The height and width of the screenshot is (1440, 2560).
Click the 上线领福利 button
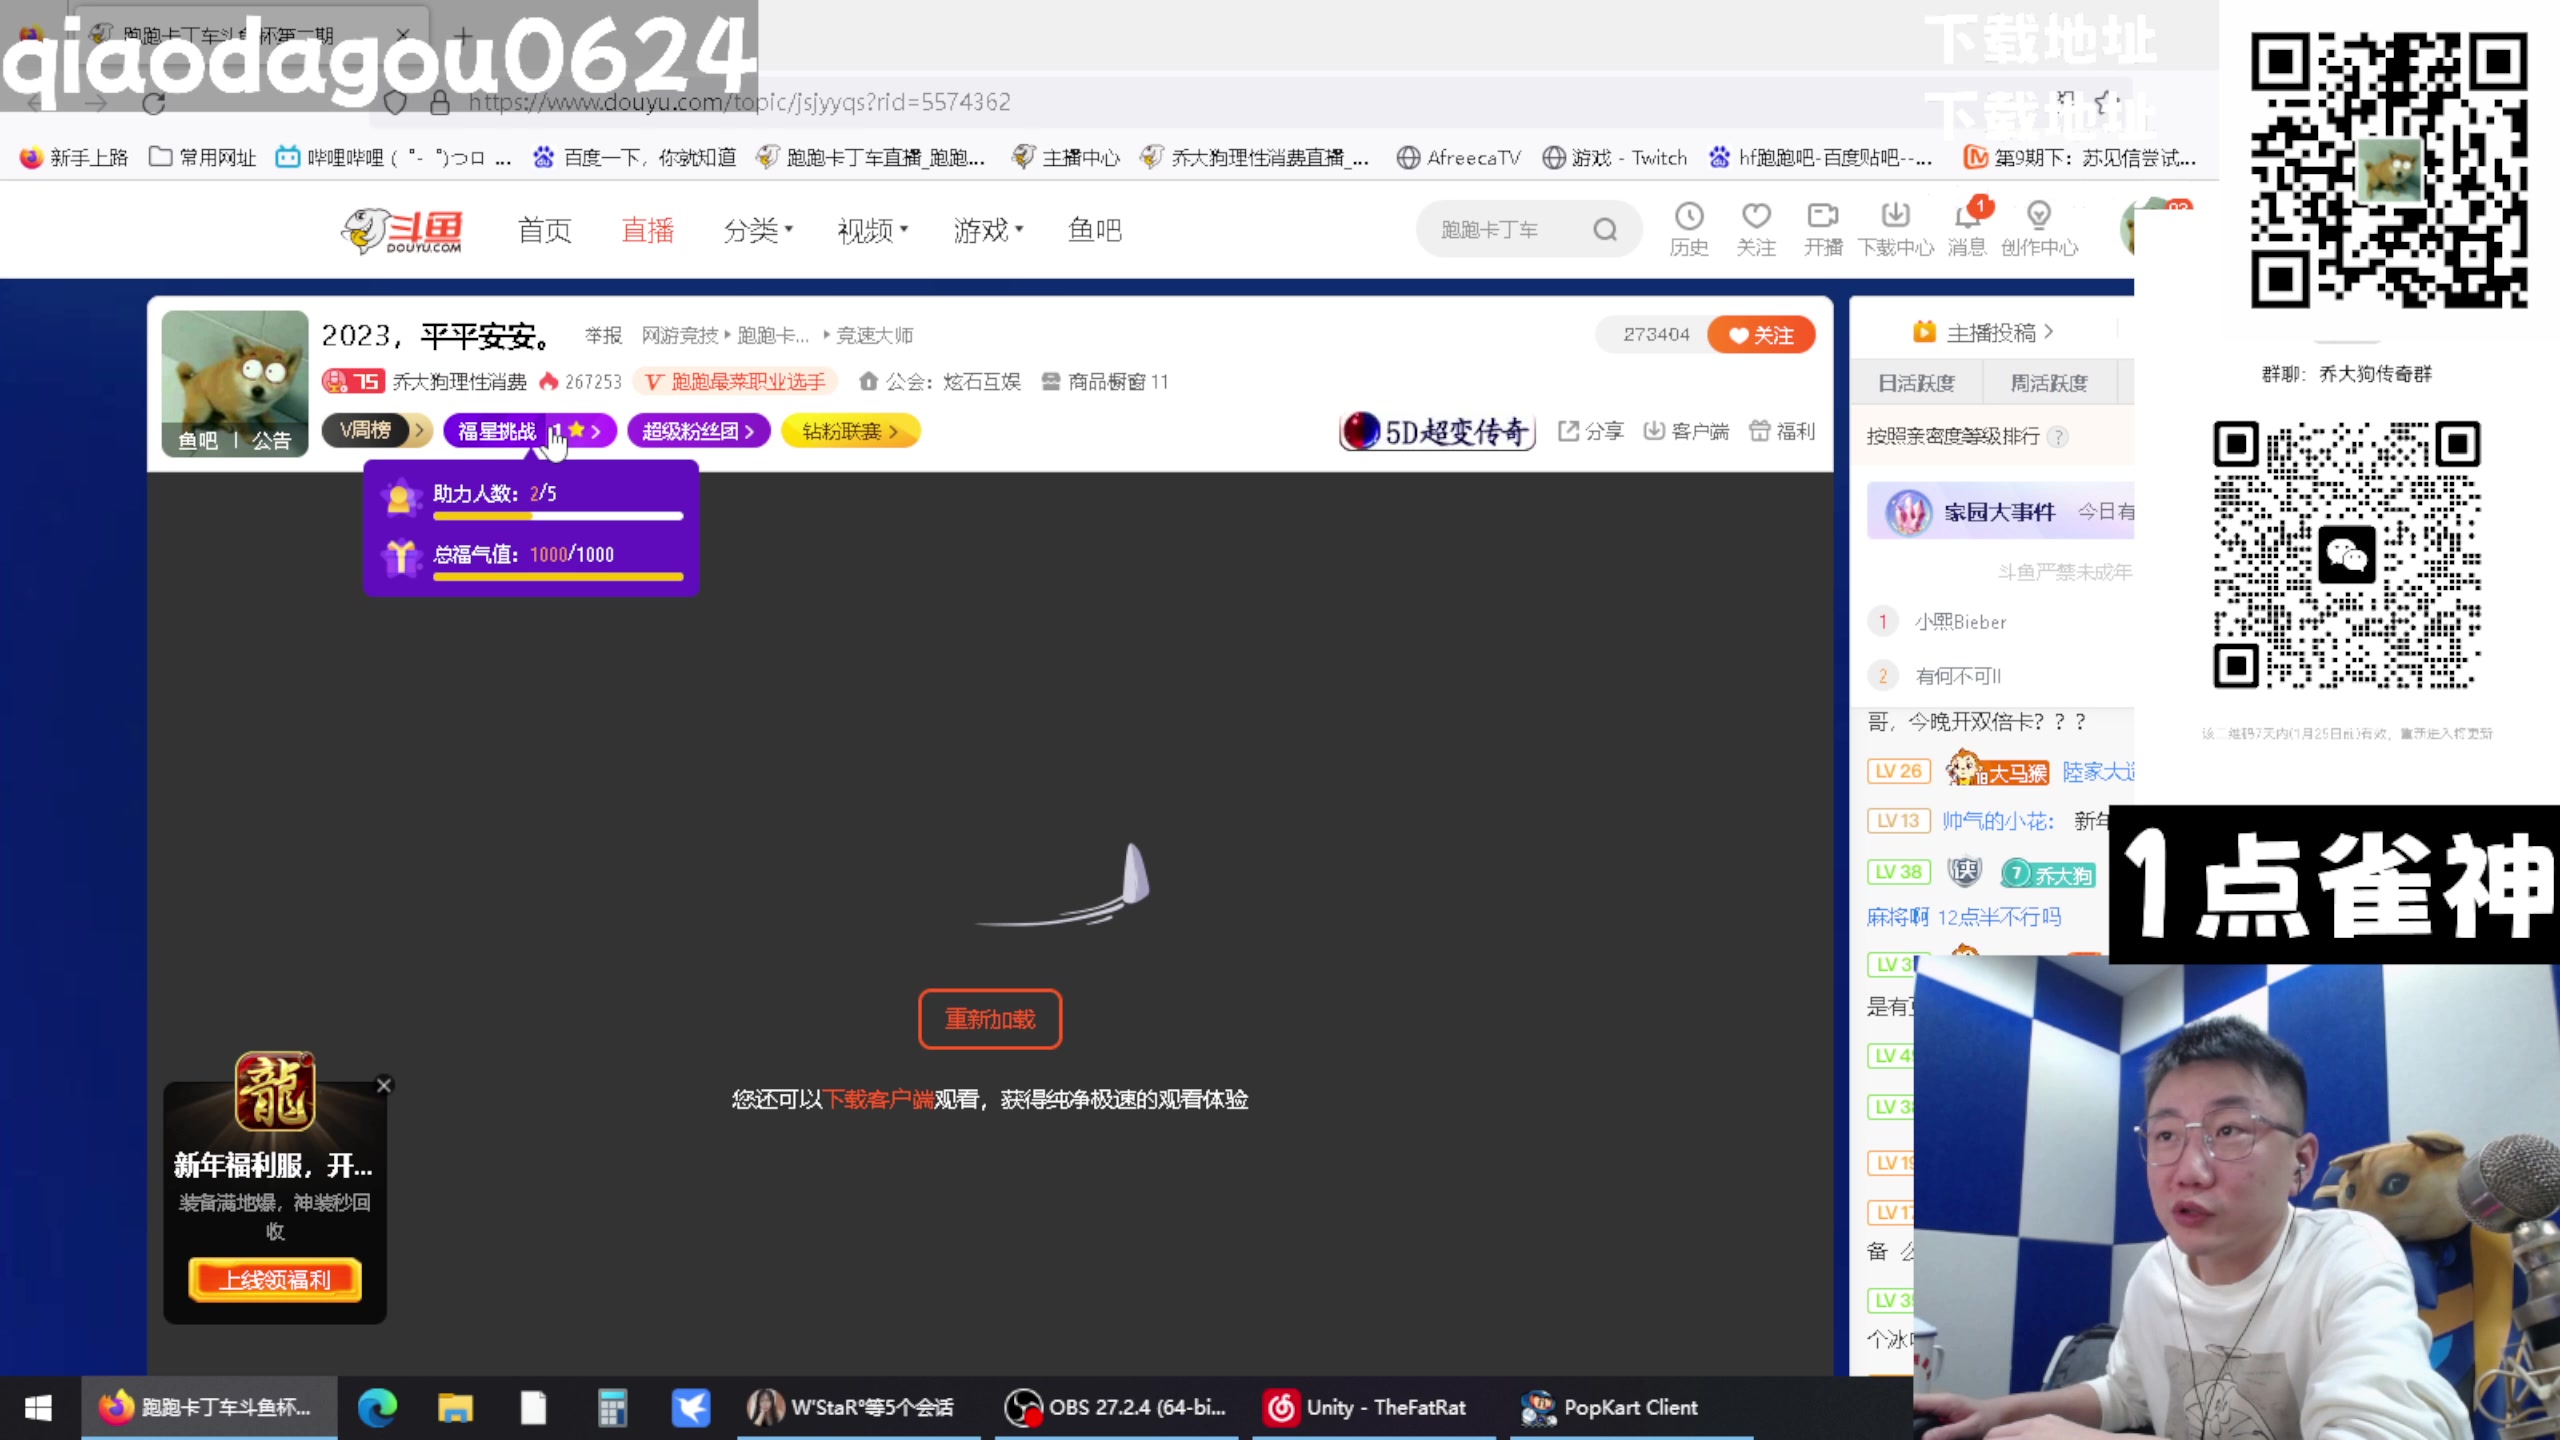[x=275, y=1280]
